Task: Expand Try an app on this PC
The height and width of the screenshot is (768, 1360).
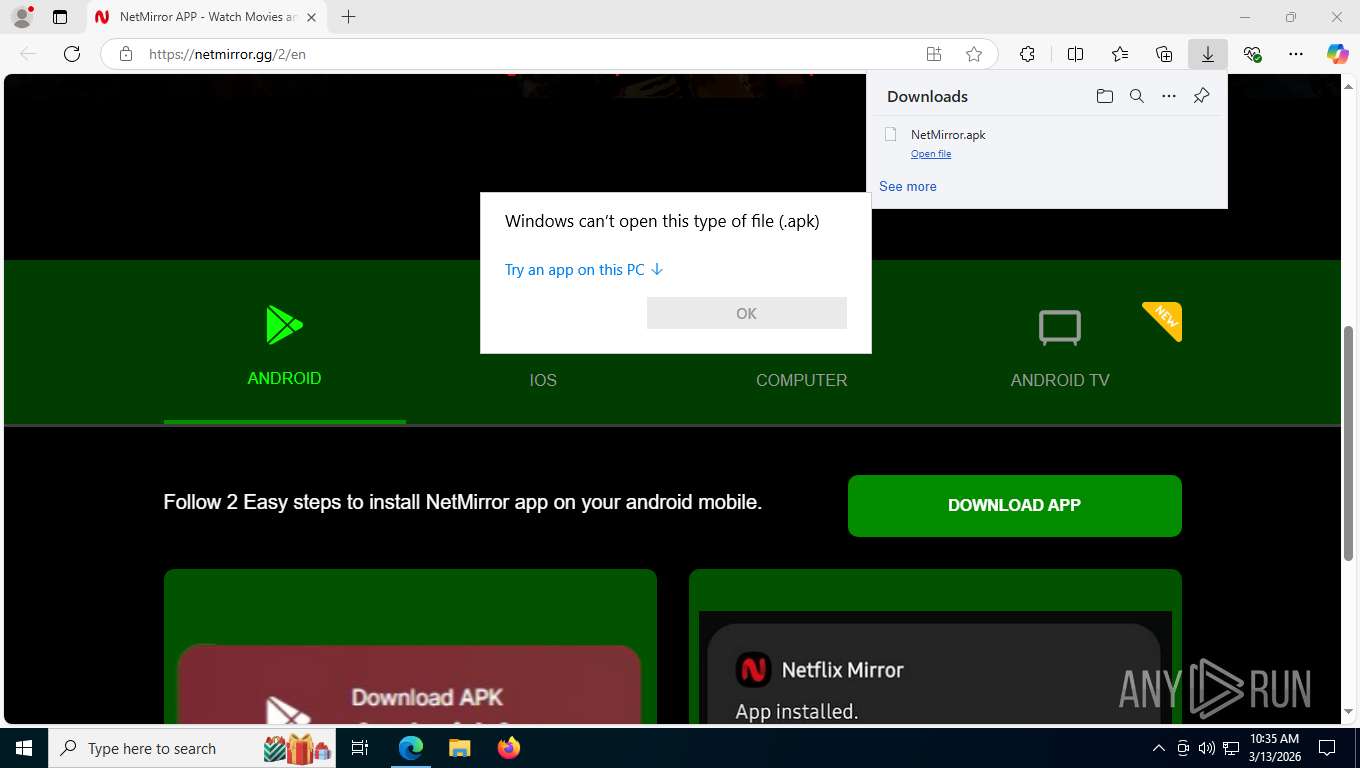Action: tap(584, 270)
